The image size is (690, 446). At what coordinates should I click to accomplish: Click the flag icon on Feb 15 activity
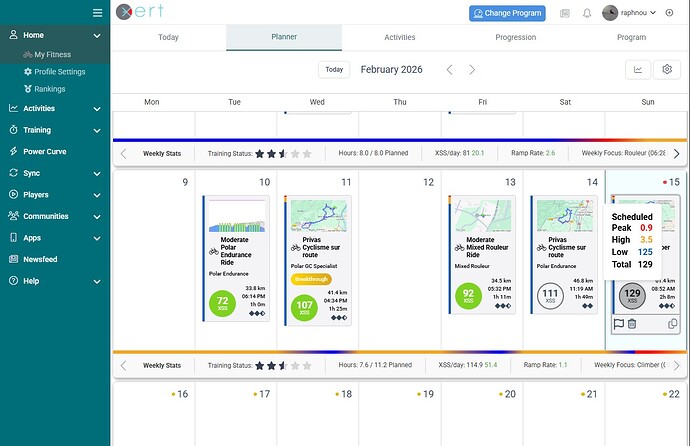[619, 324]
